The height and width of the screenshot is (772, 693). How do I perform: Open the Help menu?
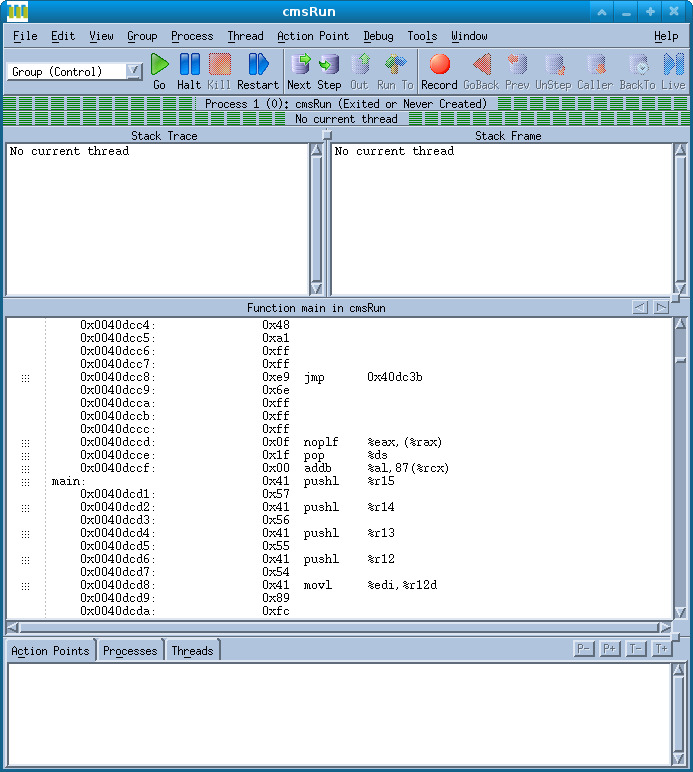coord(666,36)
